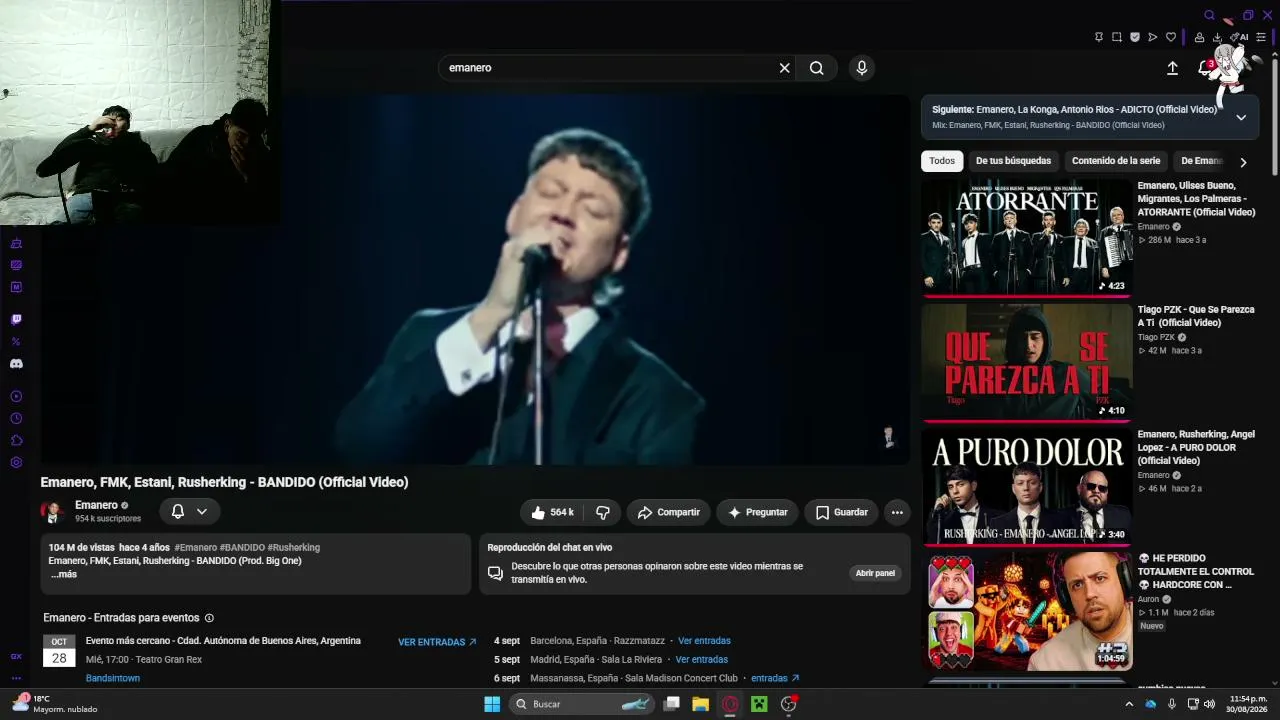Screen dimensions: 1280x720
Task: Open the Bandsintown link
Action: [x=113, y=678]
